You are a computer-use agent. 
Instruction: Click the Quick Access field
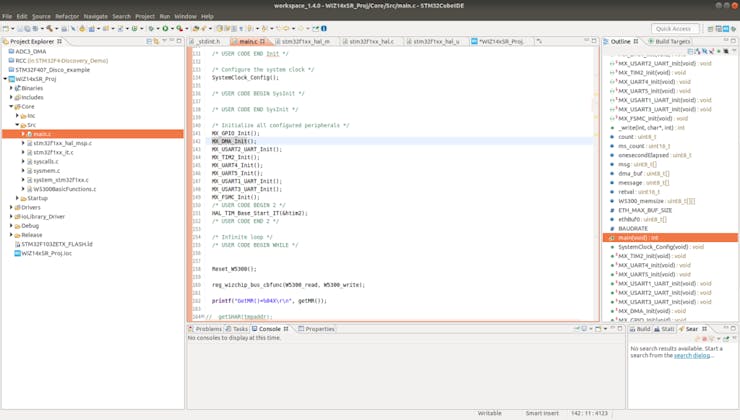point(675,29)
